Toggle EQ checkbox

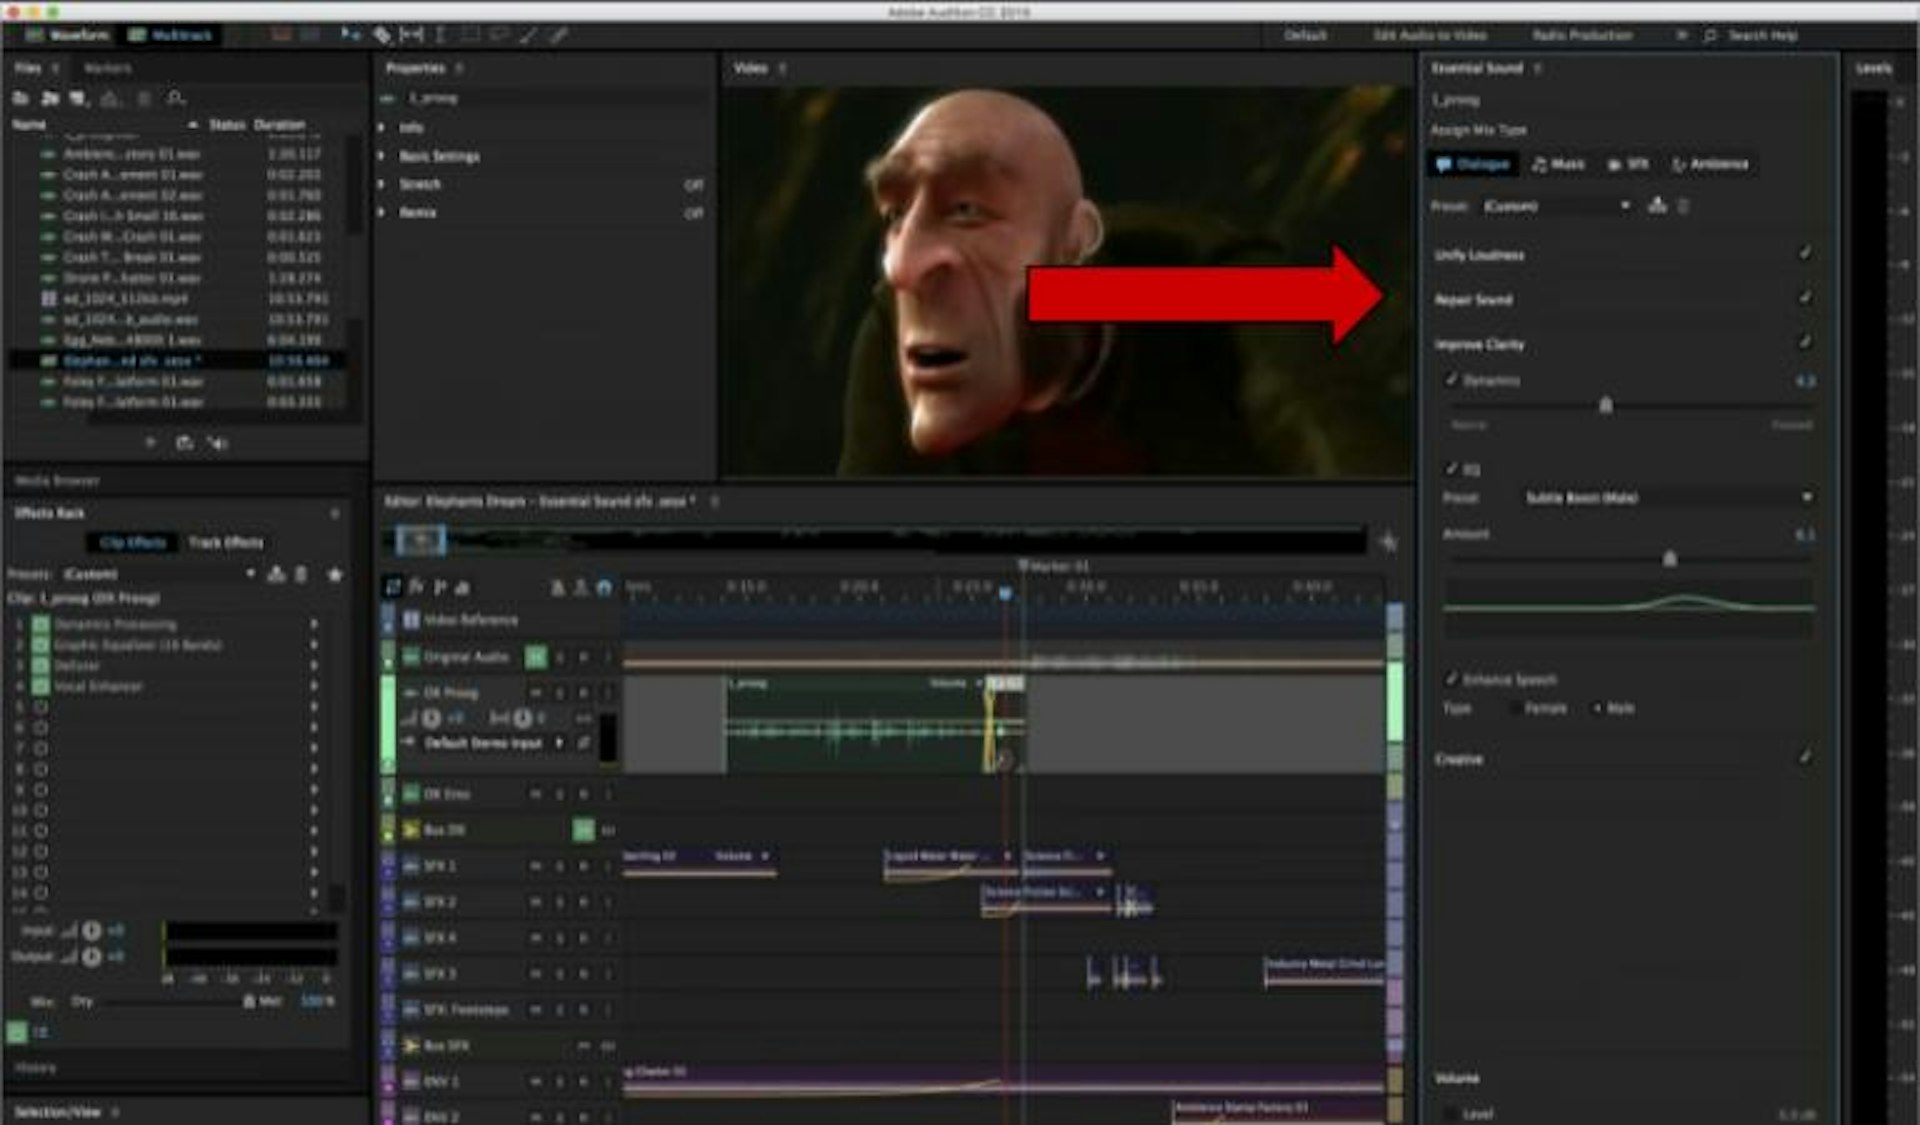click(x=1451, y=468)
